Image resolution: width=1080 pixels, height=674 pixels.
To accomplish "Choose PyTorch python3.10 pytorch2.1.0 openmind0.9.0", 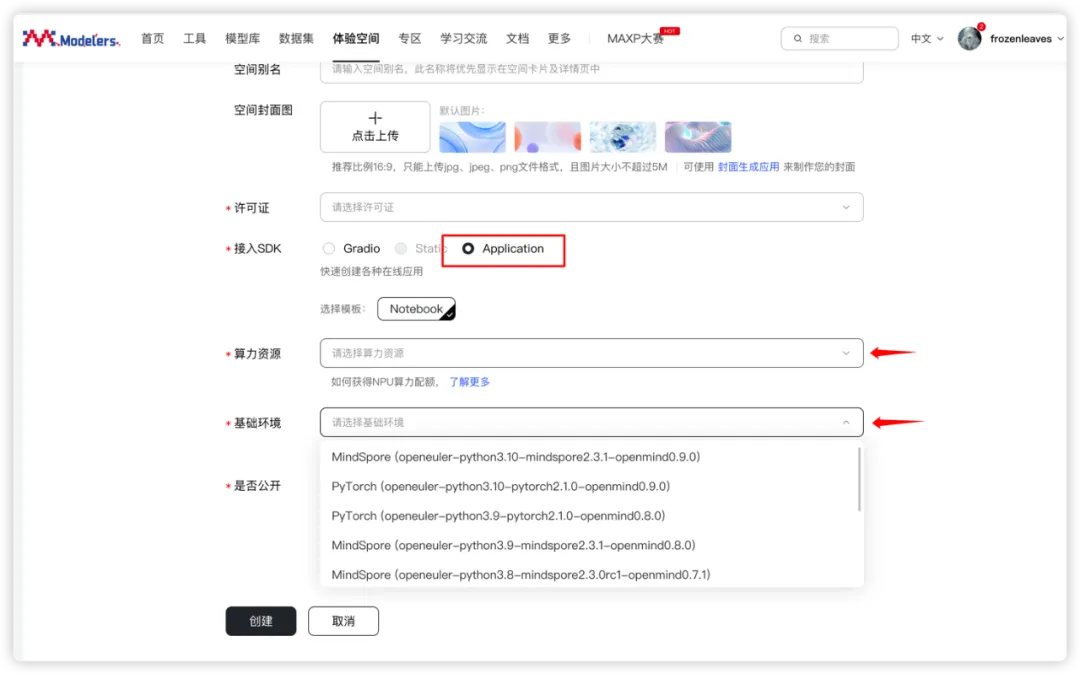I will [x=500, y=486].
